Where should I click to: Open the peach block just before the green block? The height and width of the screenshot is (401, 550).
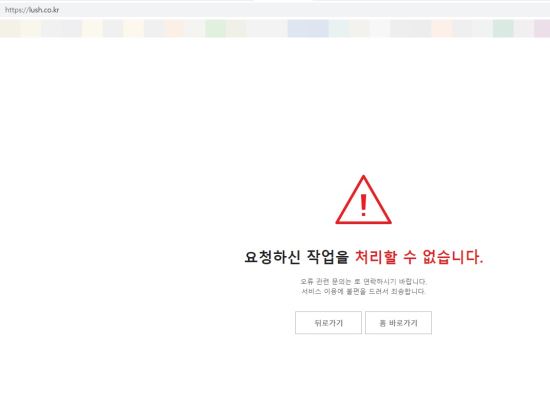(x=174, y=28)
